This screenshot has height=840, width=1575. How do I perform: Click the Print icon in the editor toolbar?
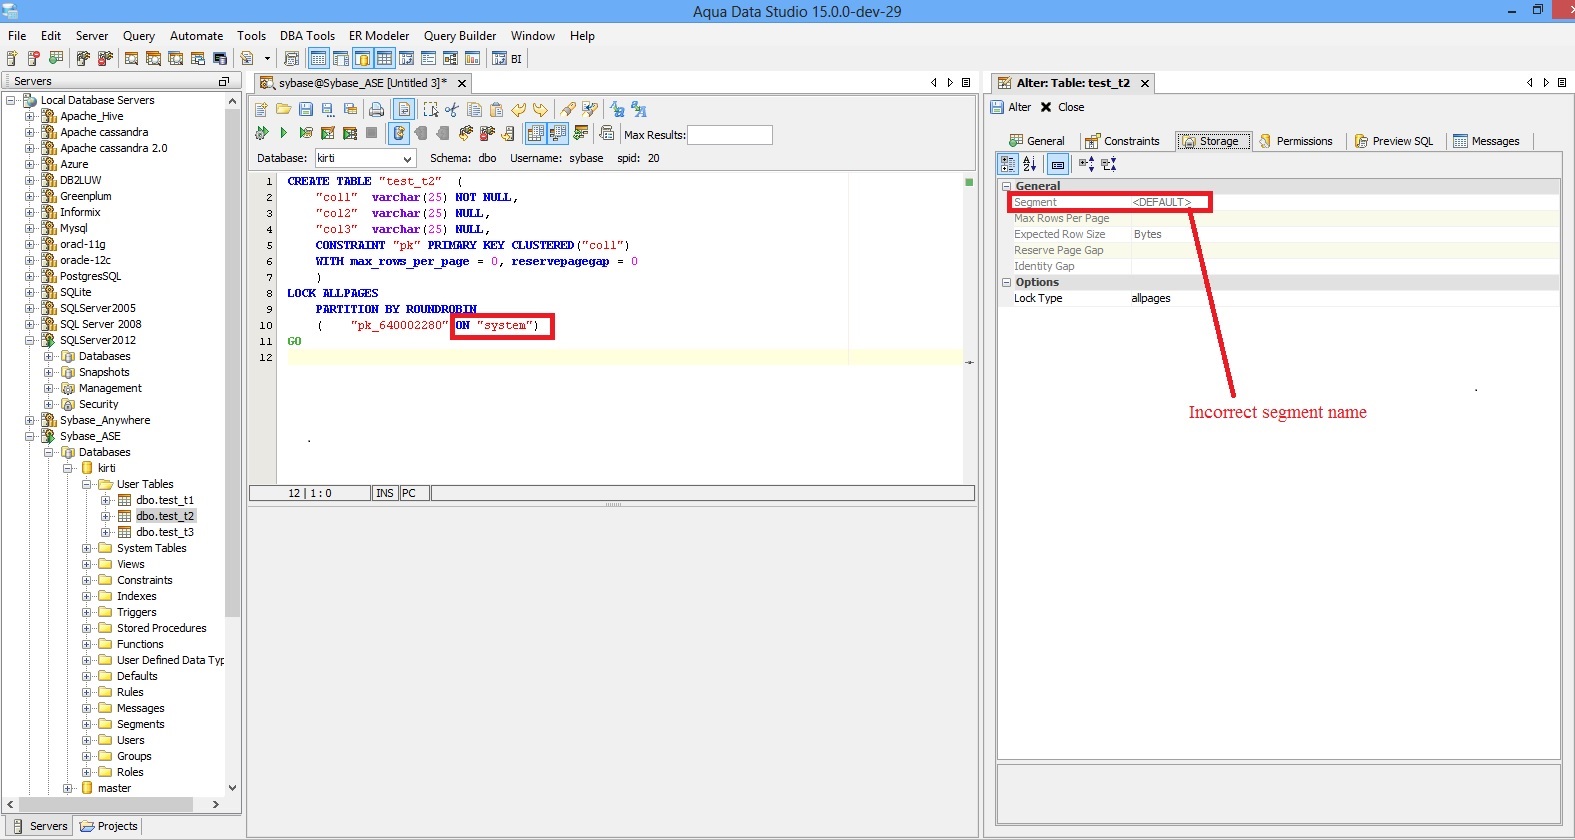pos(376,109)
